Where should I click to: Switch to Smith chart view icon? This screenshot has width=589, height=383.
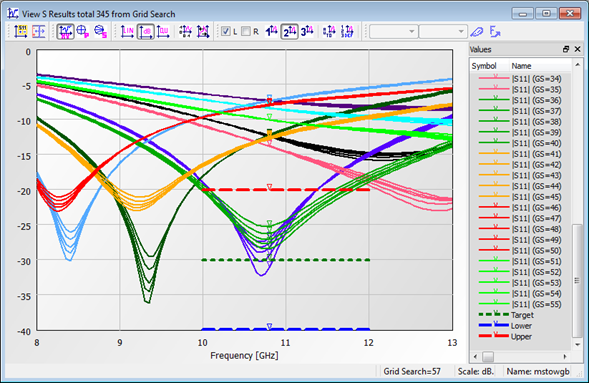point(100,32)
